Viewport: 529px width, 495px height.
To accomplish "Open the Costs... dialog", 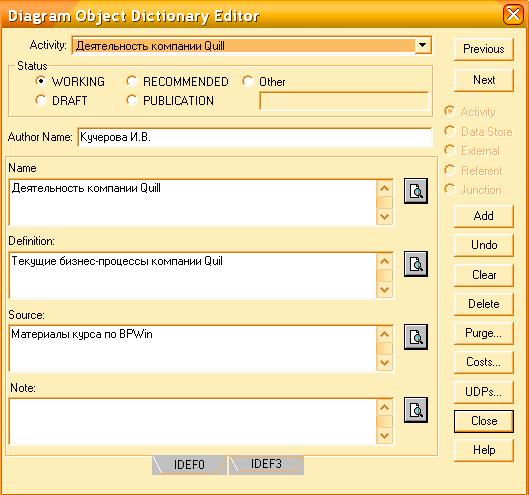I will pos(484,362).
